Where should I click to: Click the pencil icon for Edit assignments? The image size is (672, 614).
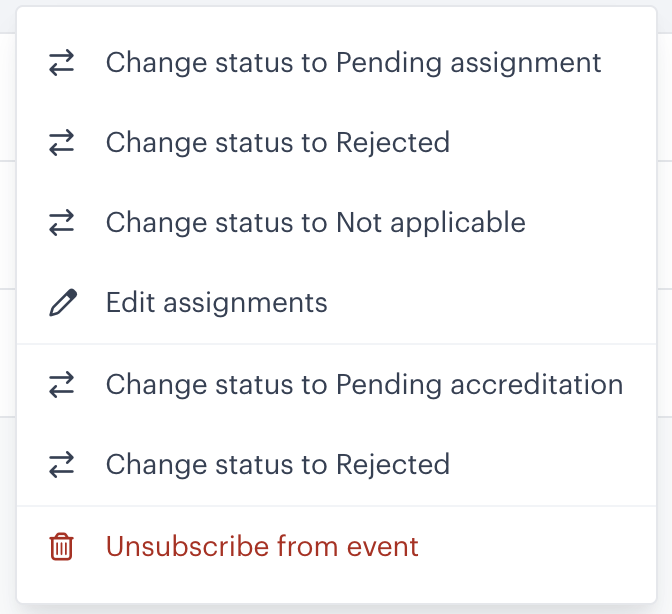coord(63,303)
